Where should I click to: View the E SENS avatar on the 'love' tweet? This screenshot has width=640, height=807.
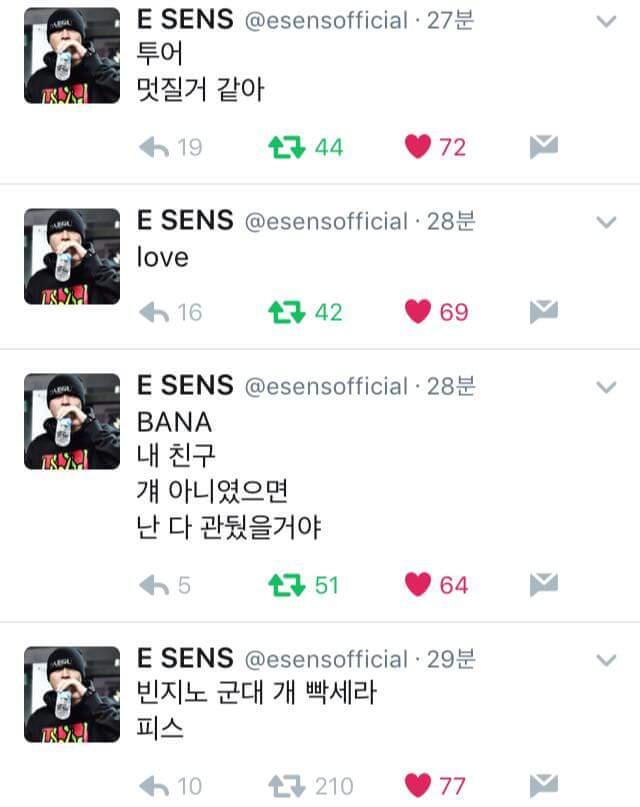[x=72, y=256]
